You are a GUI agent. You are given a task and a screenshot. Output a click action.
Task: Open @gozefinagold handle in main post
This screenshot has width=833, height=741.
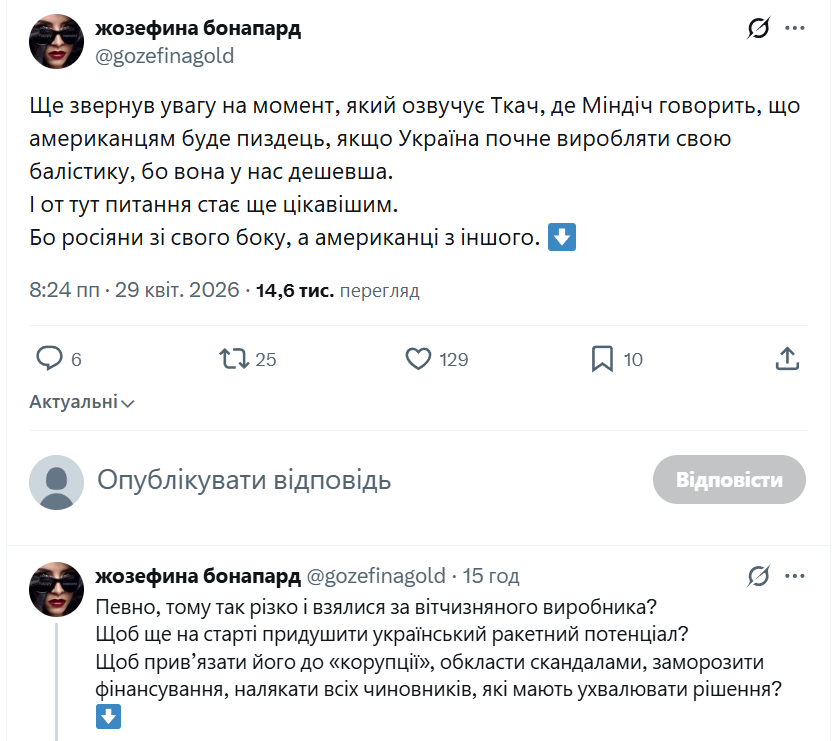coord(164,56)
